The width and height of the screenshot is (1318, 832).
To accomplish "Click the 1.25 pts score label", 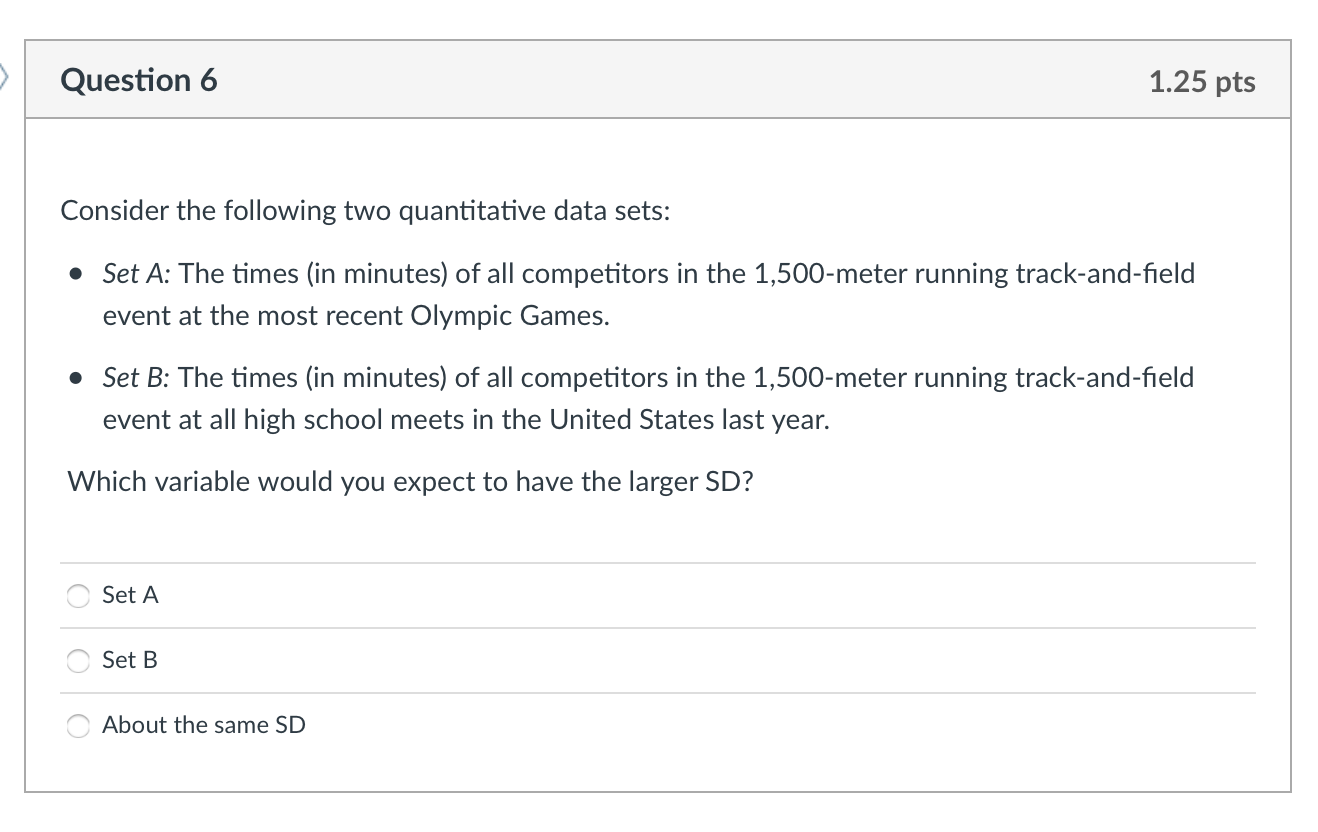I will (x=1201, y=81).
